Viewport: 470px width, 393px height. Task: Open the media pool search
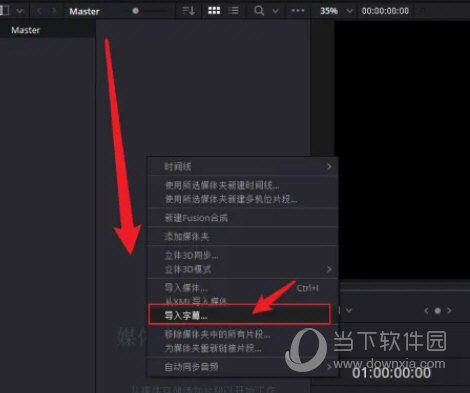259,11
